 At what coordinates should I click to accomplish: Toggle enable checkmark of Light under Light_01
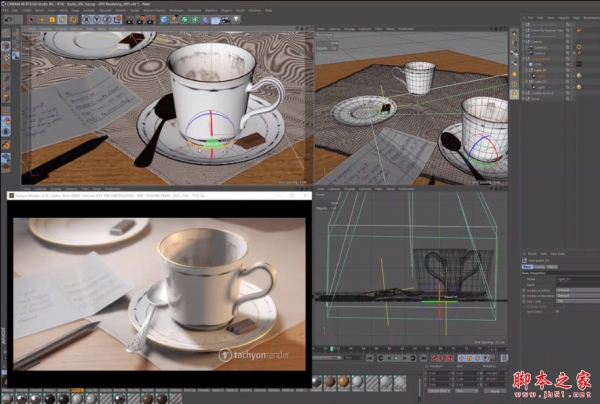(x=572, y=76)
